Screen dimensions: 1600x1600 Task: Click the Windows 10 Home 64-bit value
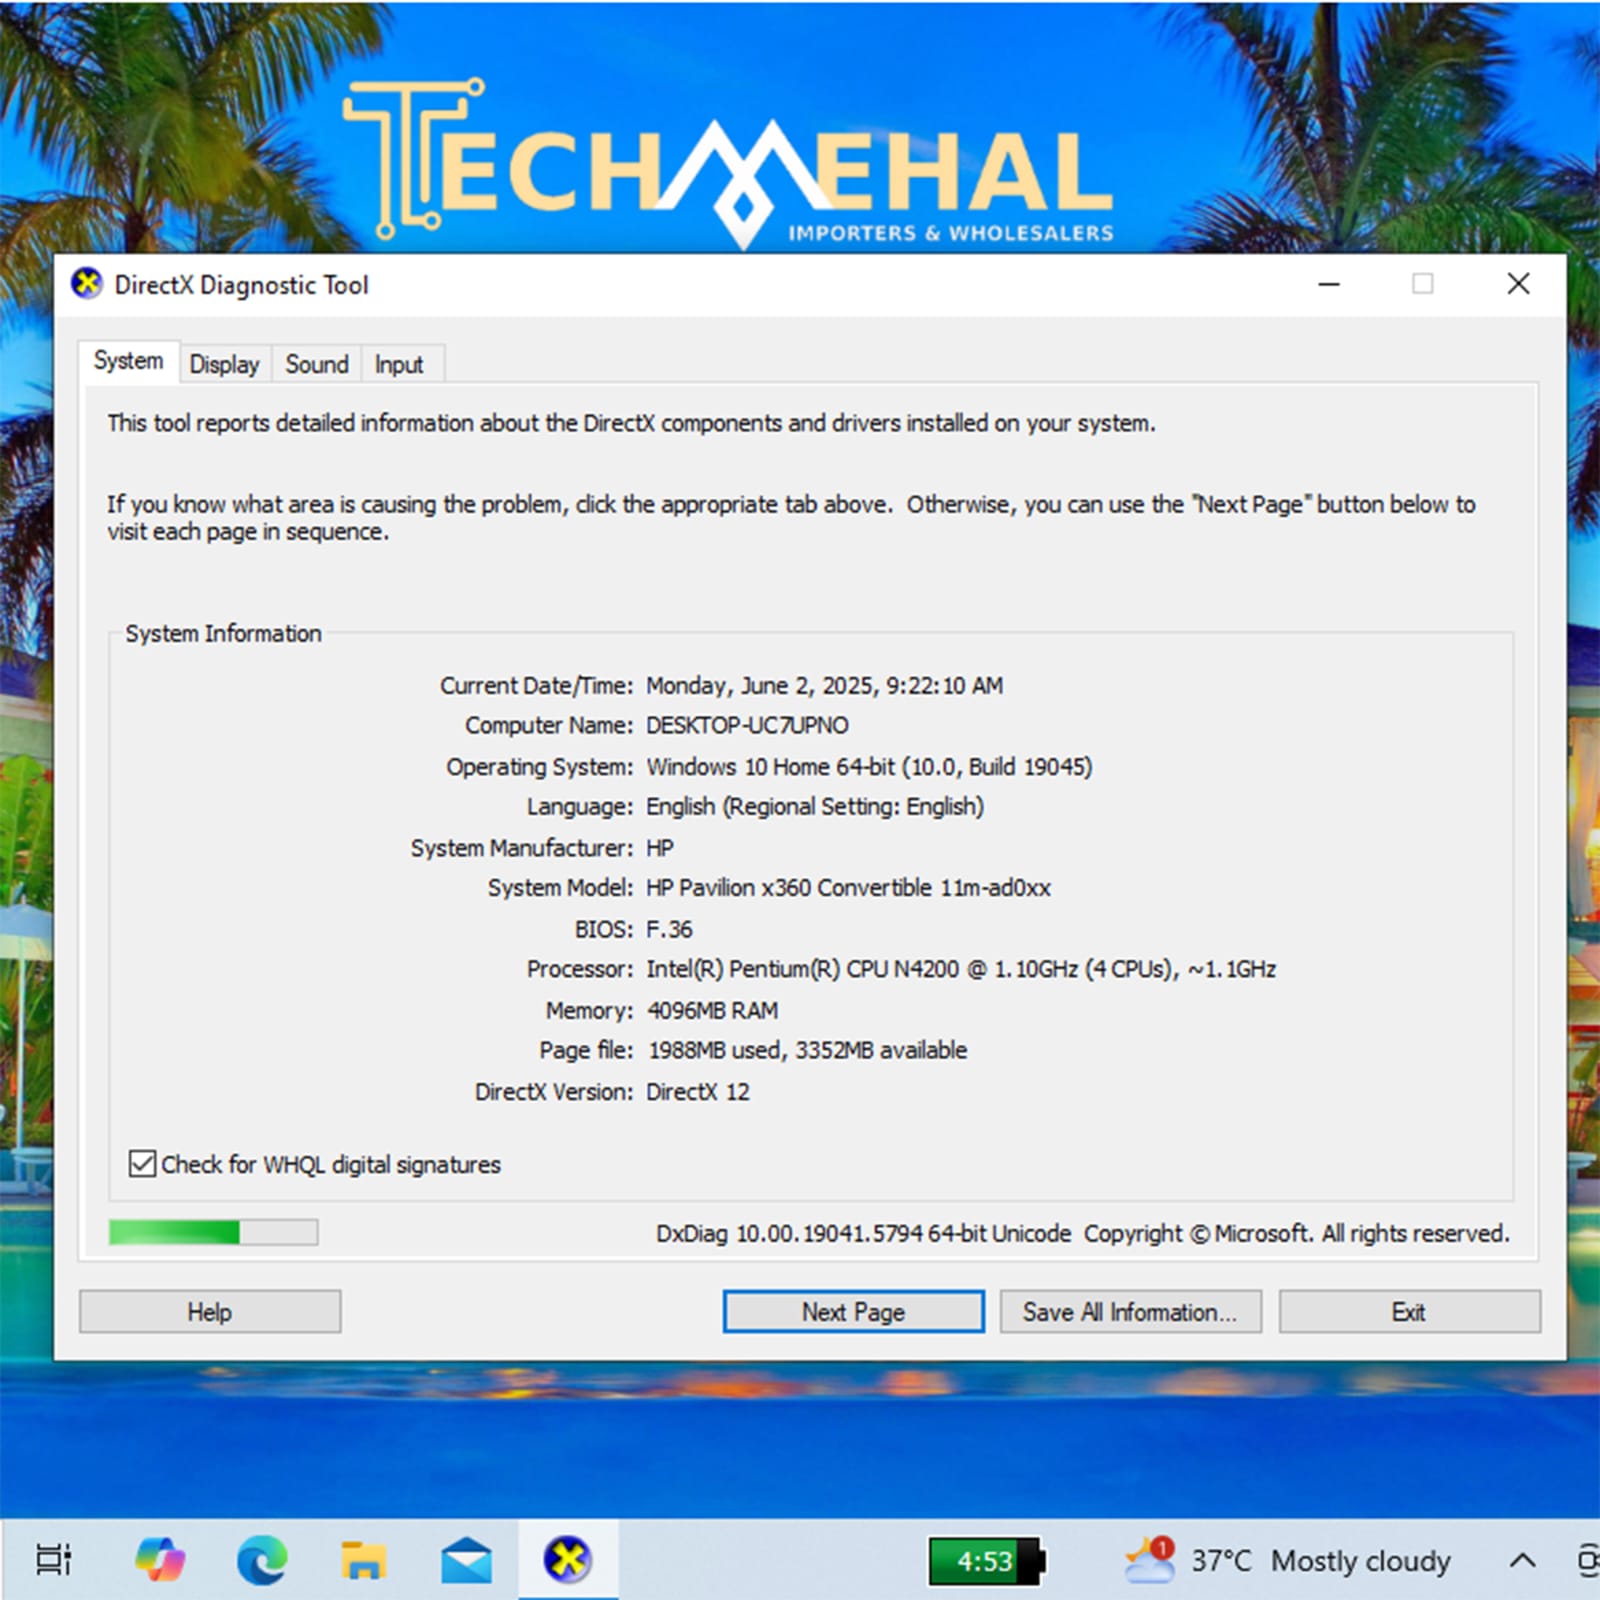869,767
